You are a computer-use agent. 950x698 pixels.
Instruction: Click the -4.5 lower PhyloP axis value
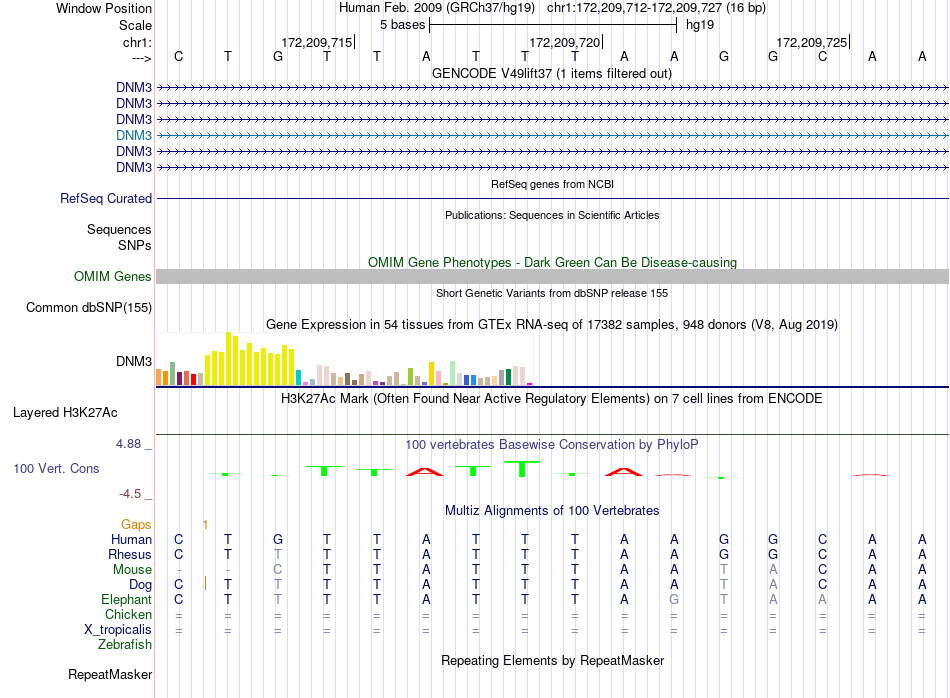click(130, 494)
